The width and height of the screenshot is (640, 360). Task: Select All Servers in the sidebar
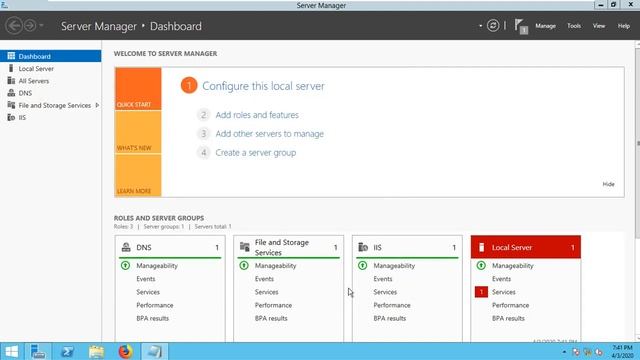coord(51,81)
